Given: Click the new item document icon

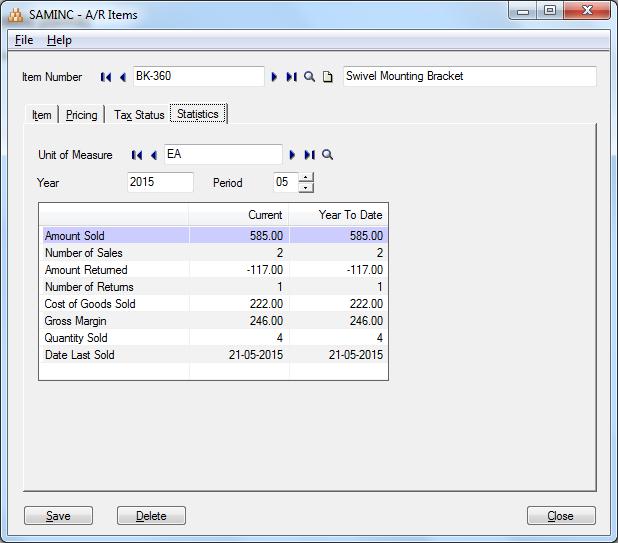Looking at the screenshot, I should [327, 77].
